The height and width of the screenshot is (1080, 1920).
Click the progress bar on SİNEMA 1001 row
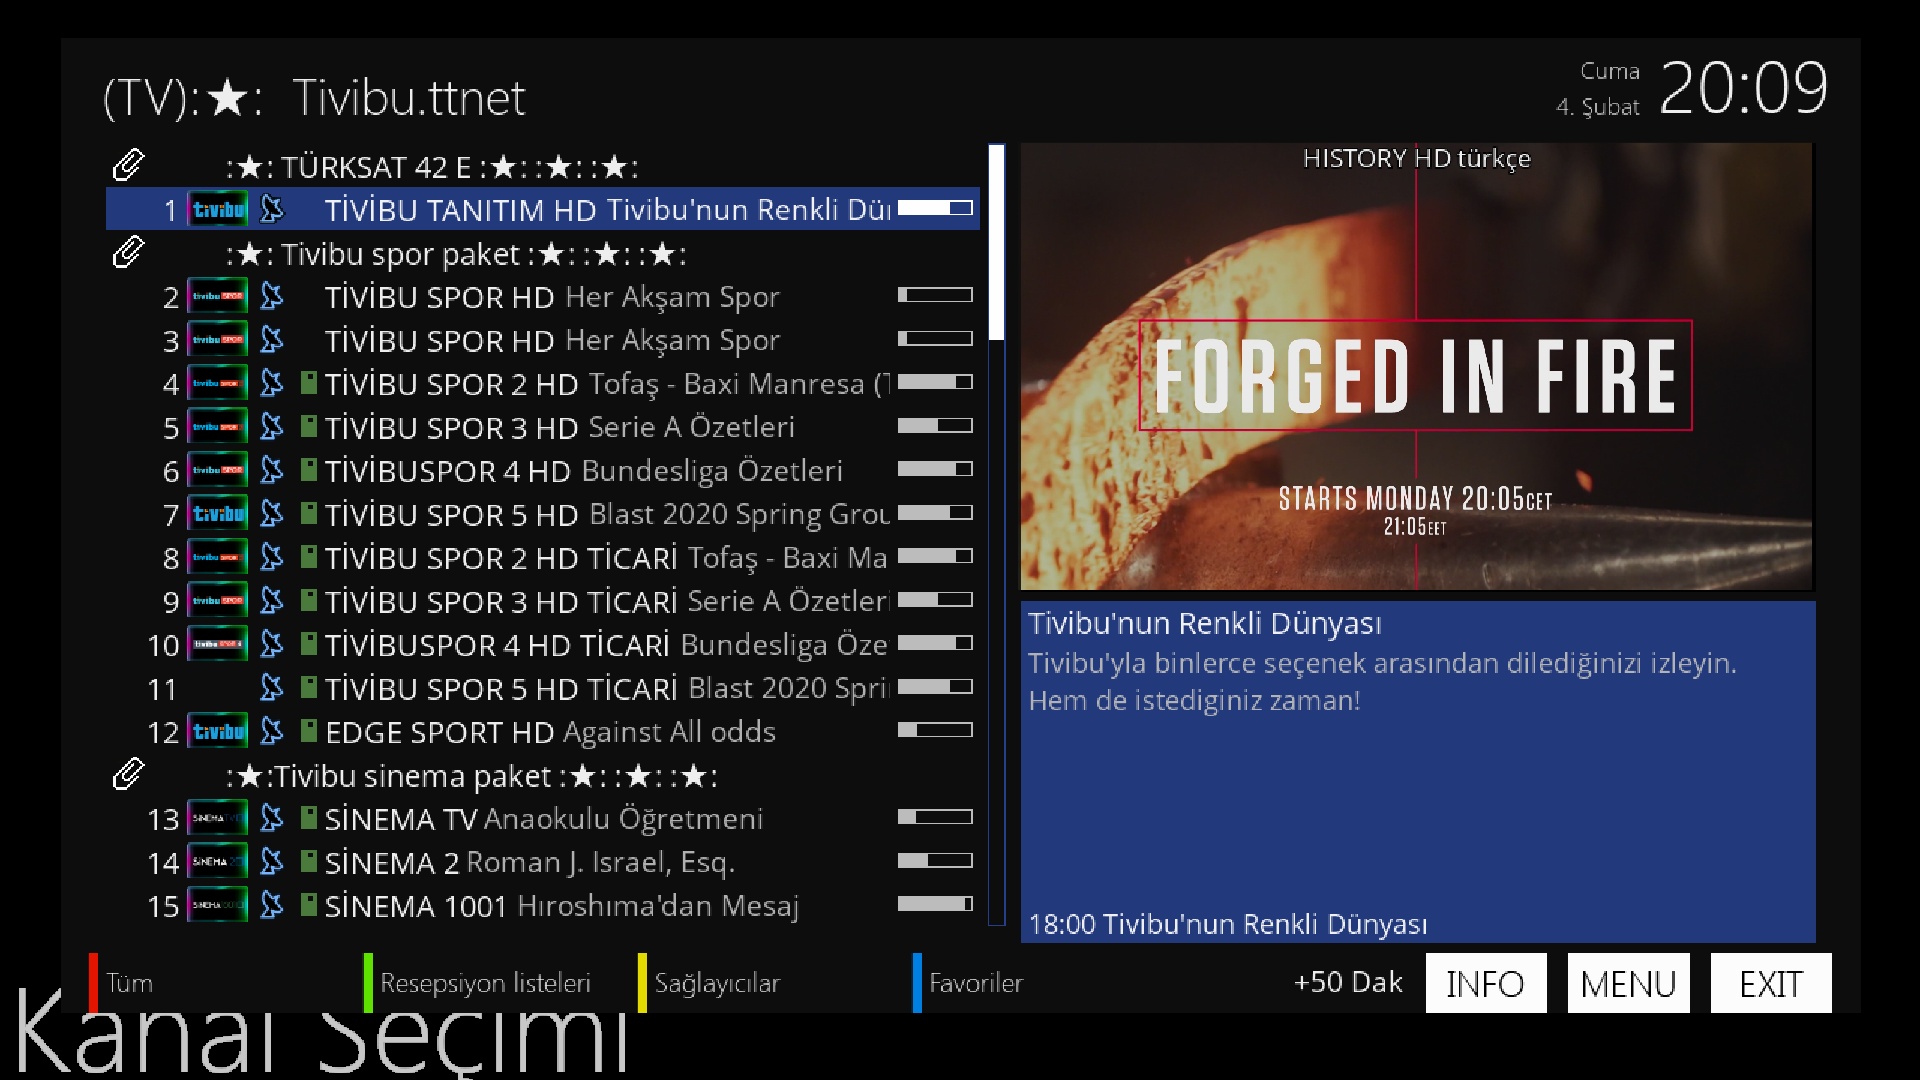935,904
